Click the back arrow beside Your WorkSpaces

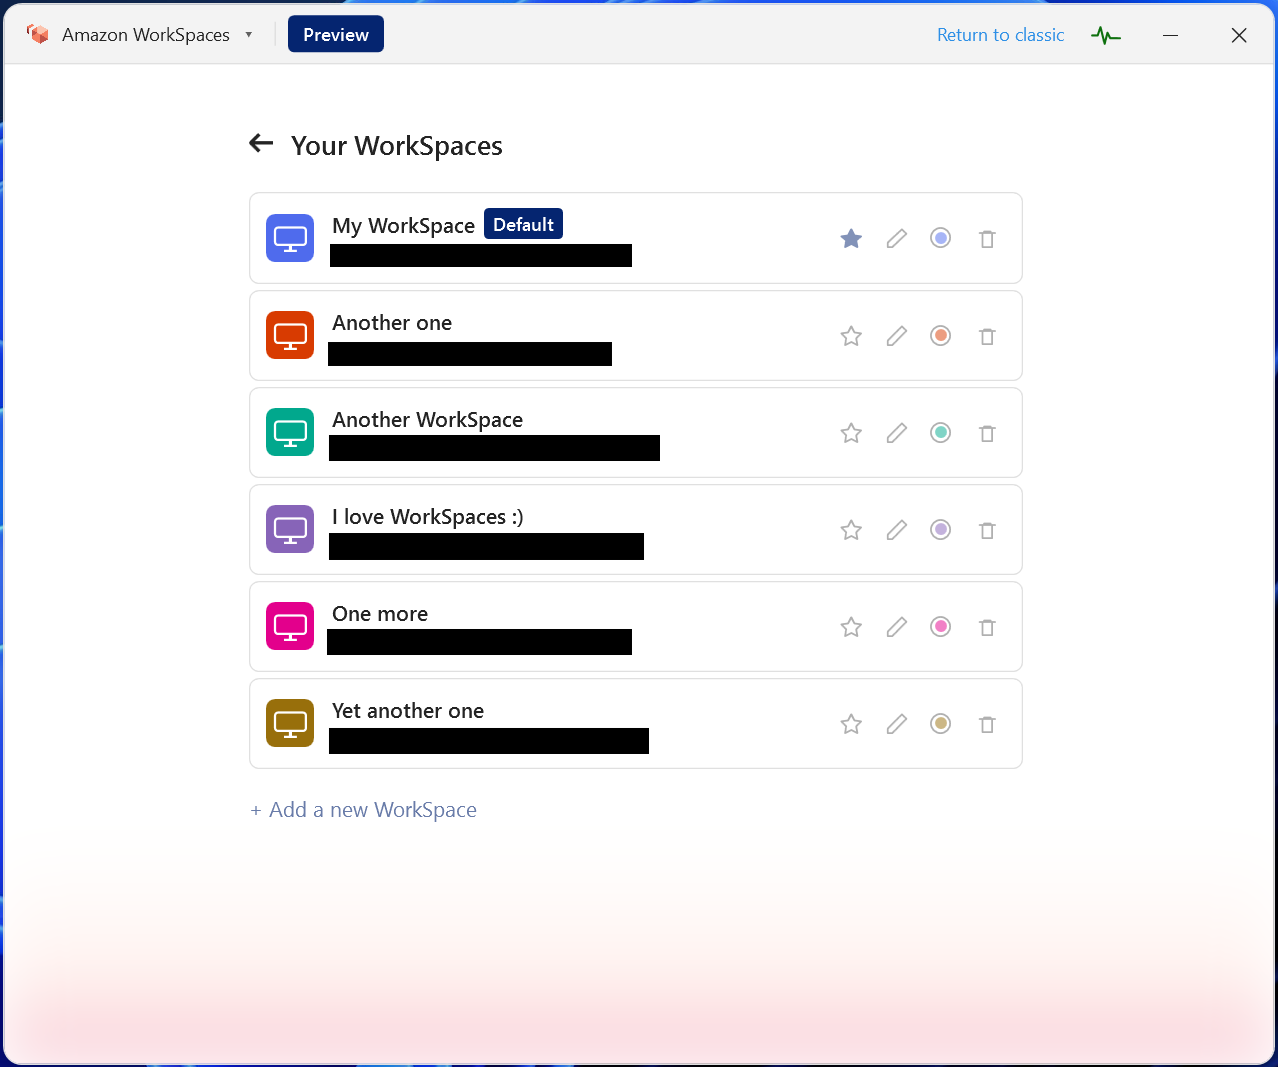click(x=261, y=143)
